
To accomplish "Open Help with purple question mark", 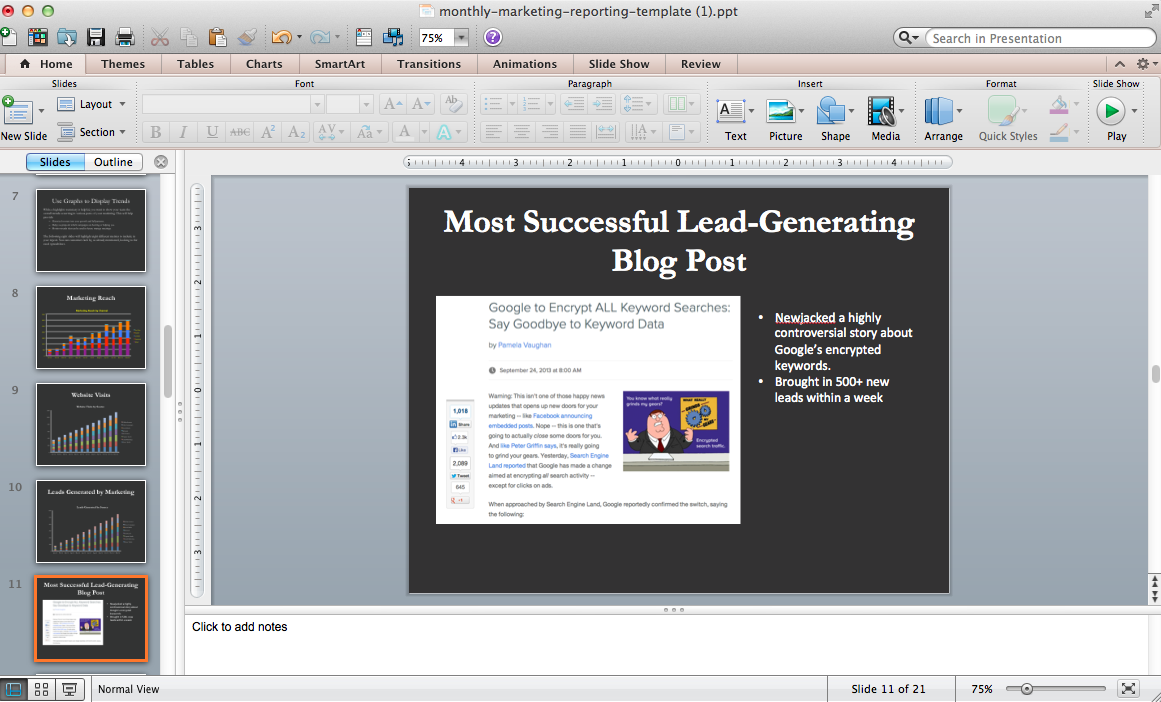I will tap(492, 37).
